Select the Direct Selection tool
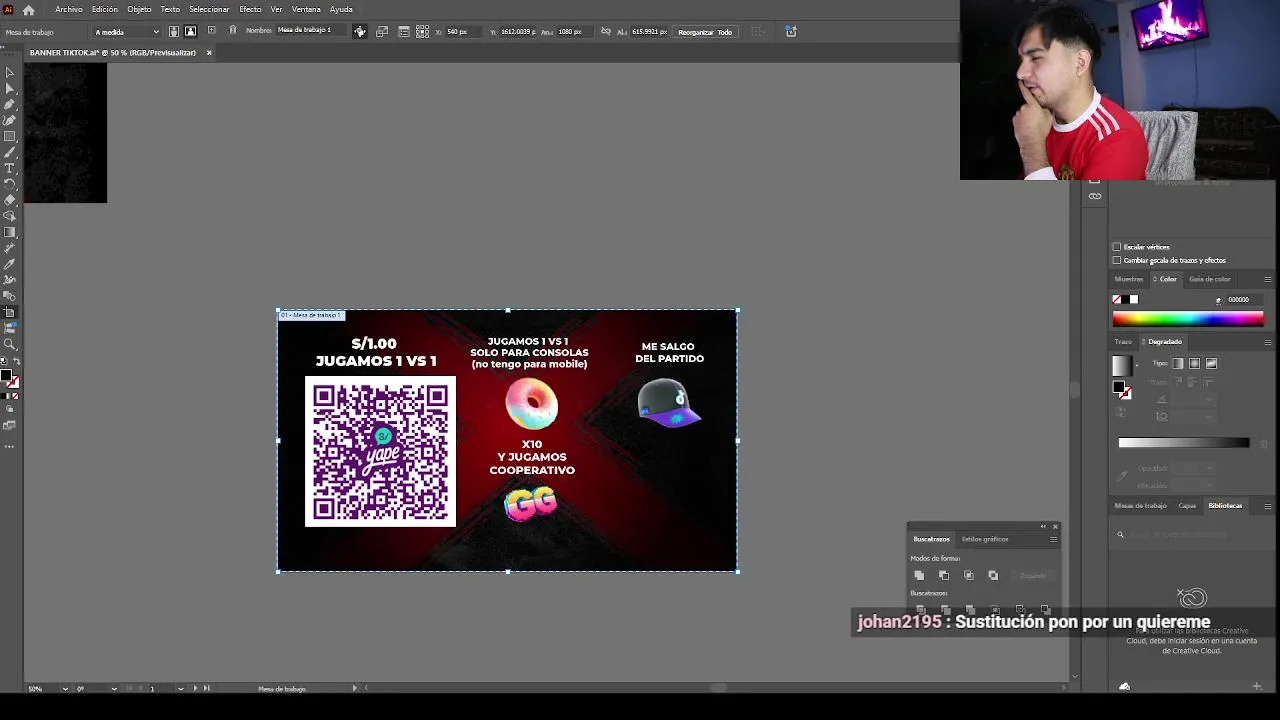Viewport: 1280px width, 720px height. (10, 88)
